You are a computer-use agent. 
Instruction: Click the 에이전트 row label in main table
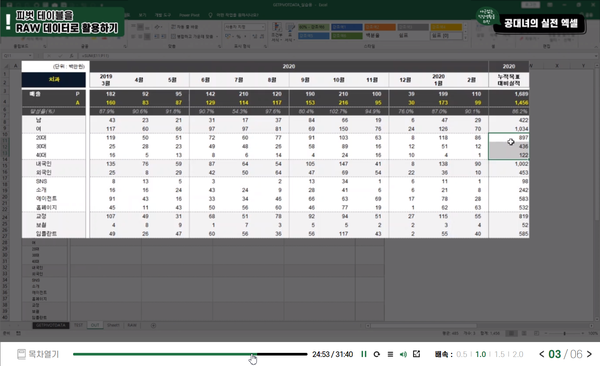click(46, 199)
